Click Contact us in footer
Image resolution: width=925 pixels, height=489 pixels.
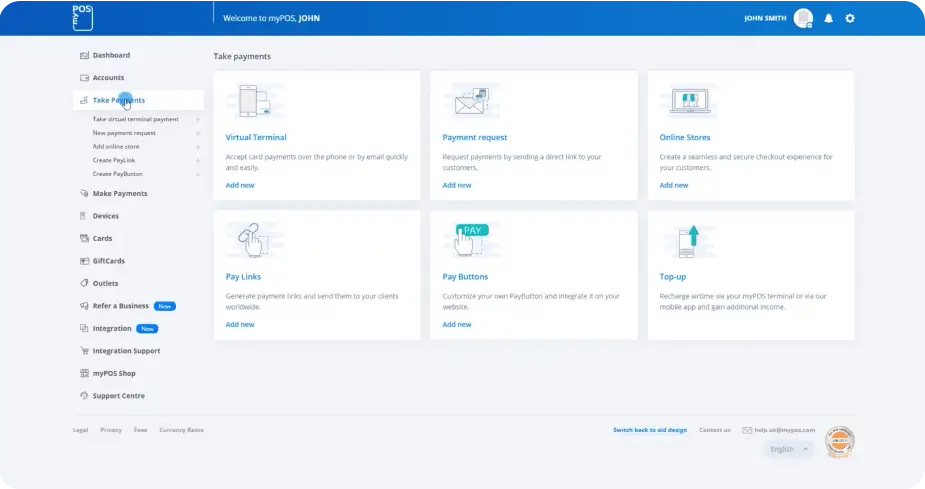[x=714, y=430]
